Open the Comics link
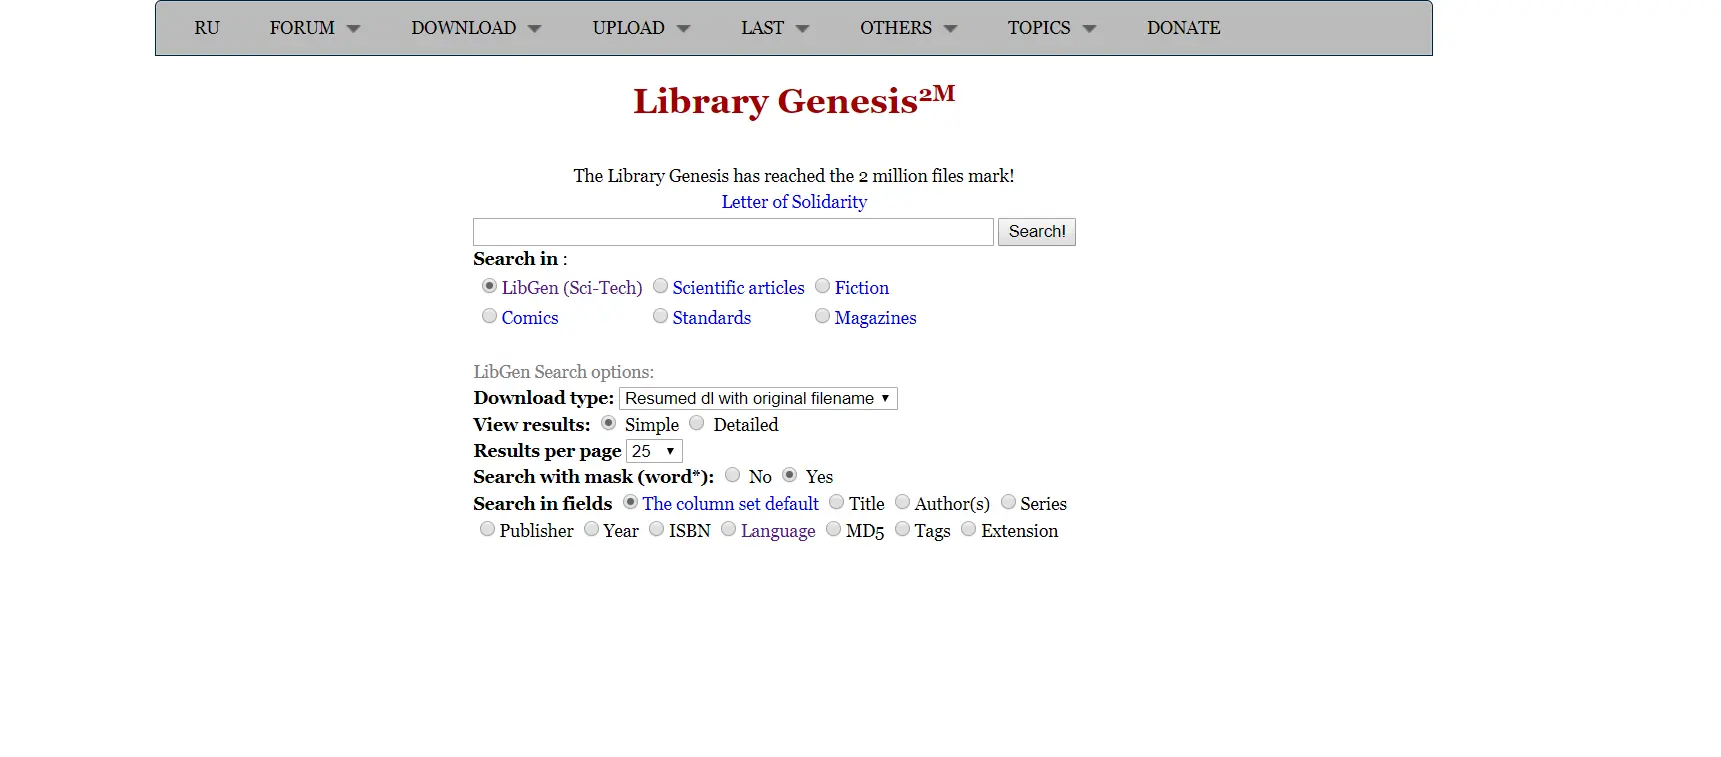The height and width of the screenshot is (757, 1721). 530,318
